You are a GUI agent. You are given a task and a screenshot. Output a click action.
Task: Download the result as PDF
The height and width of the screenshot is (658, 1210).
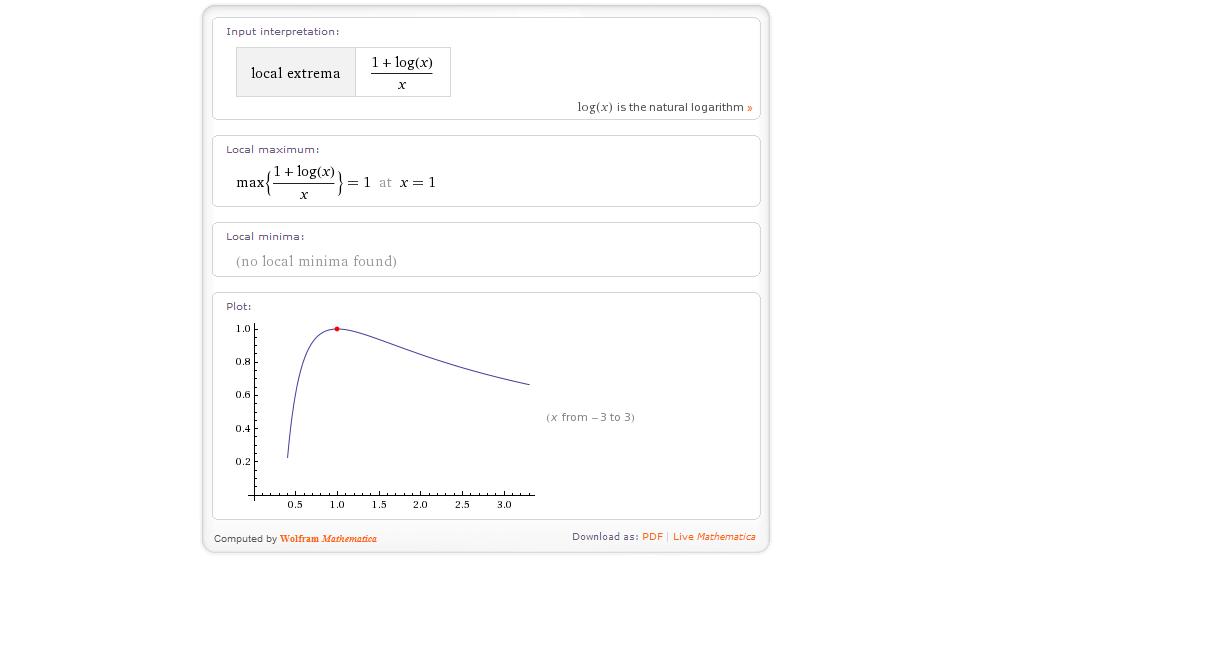[x=652, y=537]
